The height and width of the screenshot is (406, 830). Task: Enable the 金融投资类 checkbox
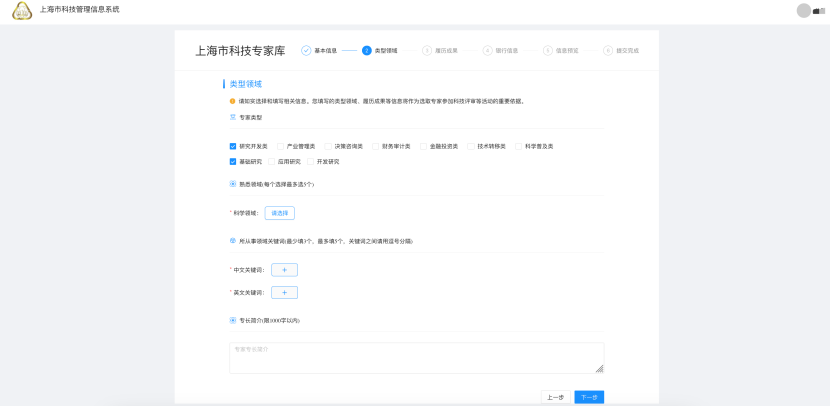(424, 146)
